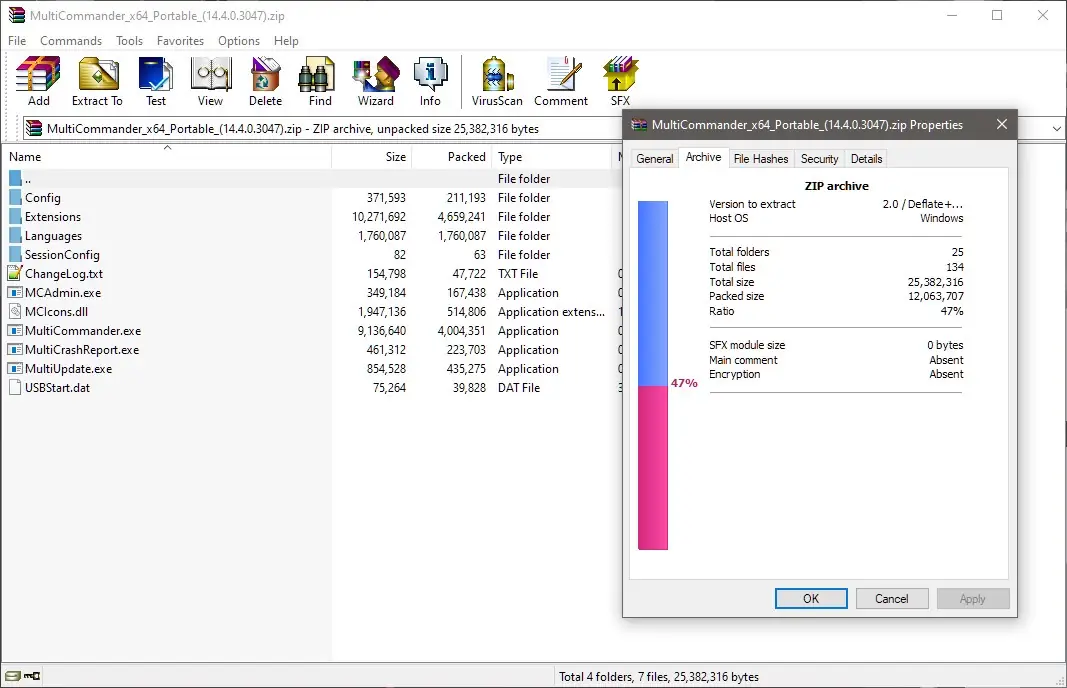Open the Tools menu
The height and width of the screenshot is (688, 1067).
coord(129,41)
